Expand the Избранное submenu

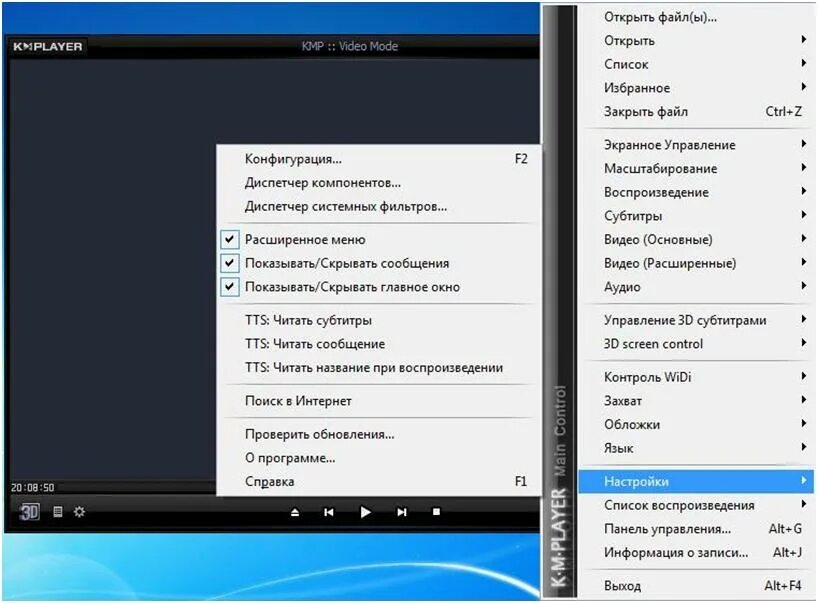pyautogui.click(x=696, y=88)
